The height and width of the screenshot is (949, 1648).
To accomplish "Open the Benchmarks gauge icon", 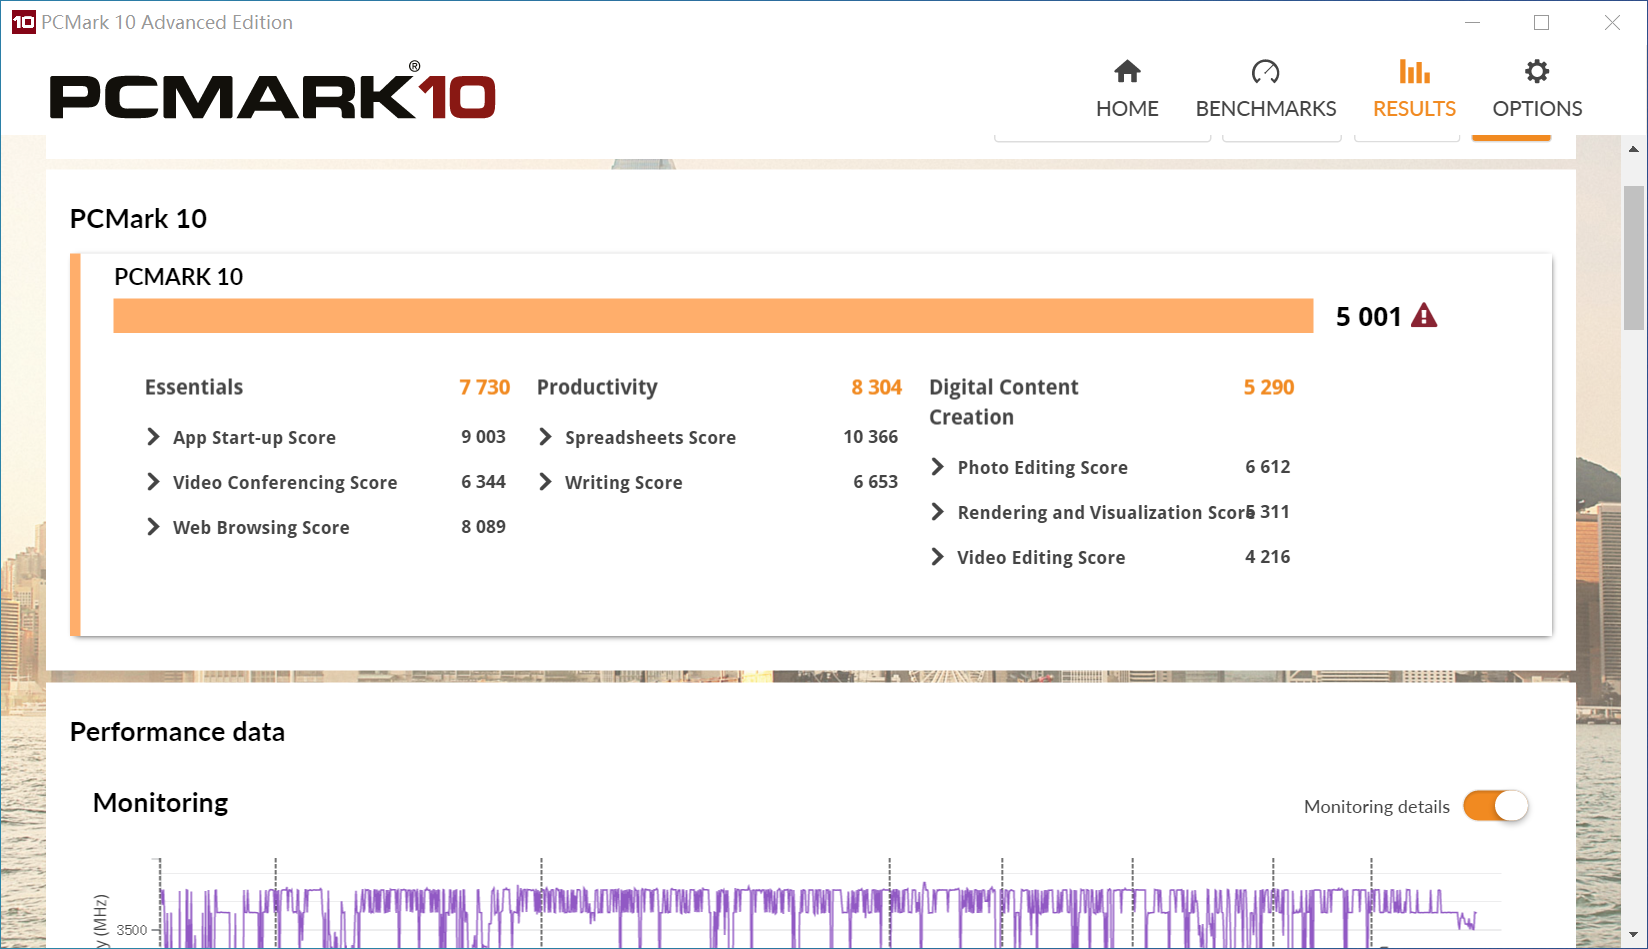I will 1265,72.
